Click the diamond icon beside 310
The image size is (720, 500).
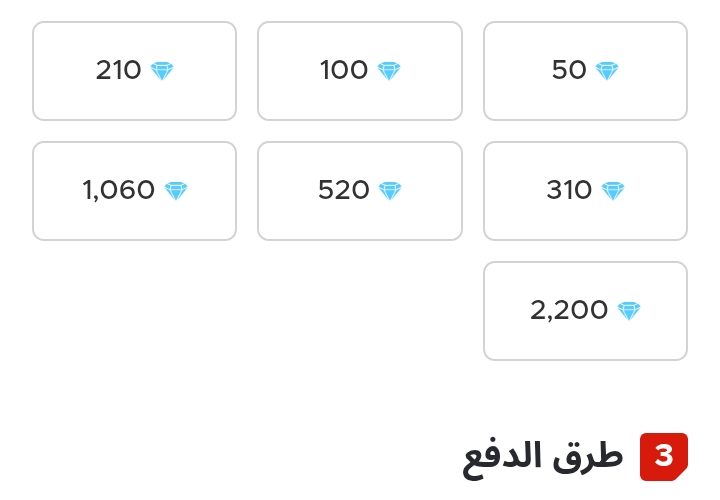tap(613, 191)
